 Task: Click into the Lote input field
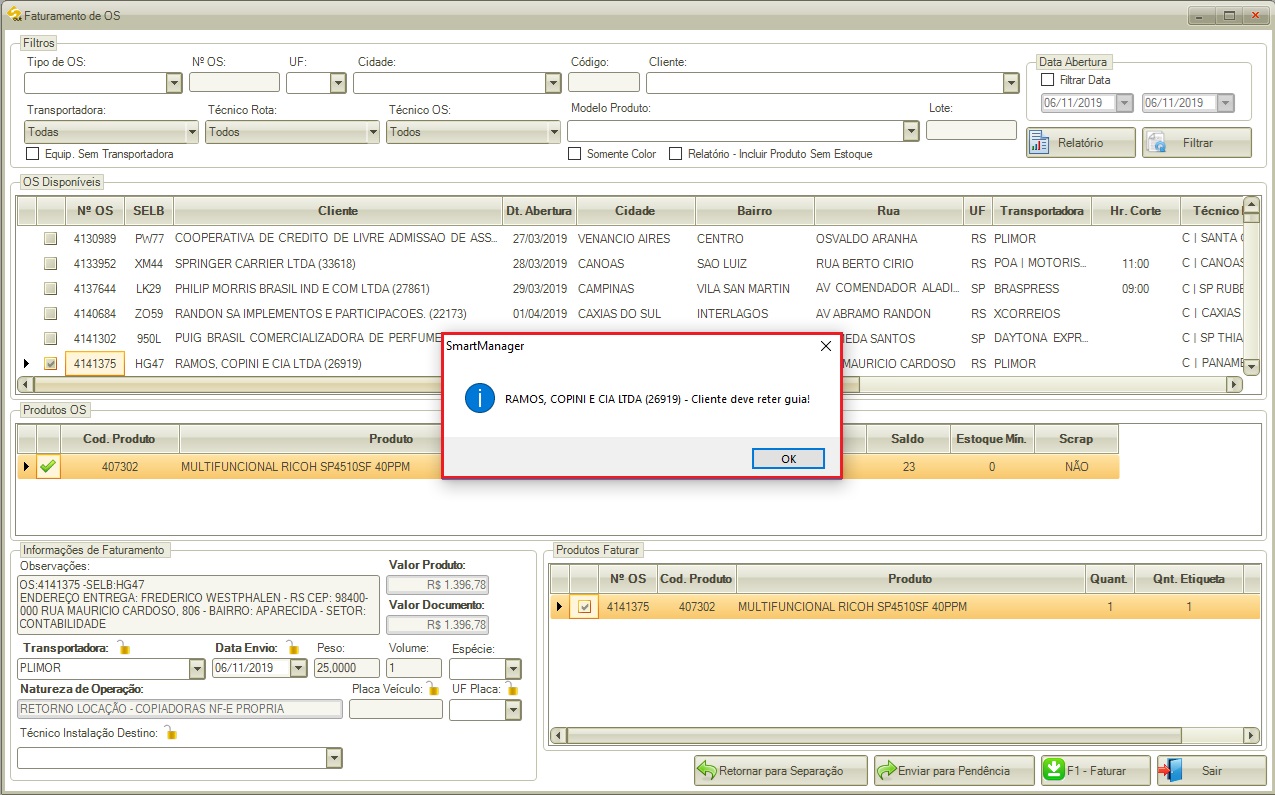[971, 130]
